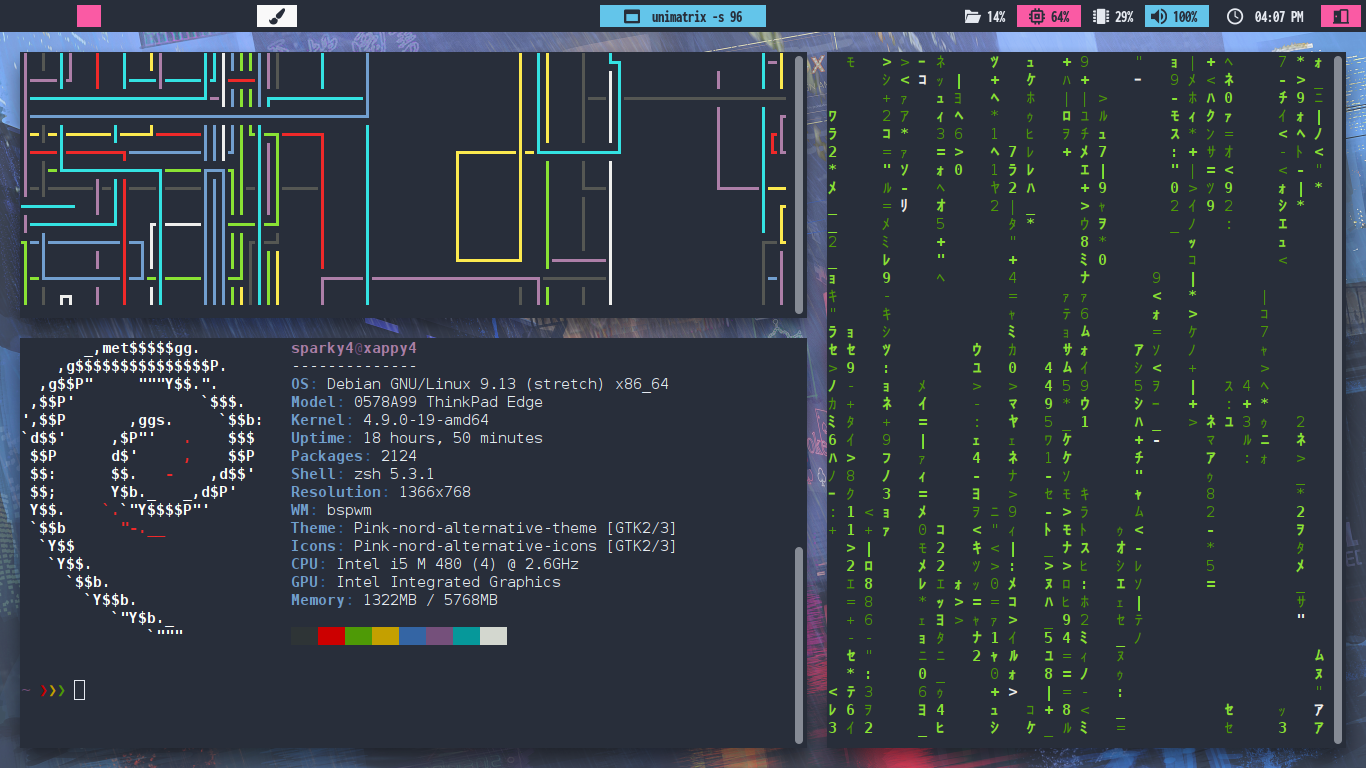Click the memory module icon beside 29%
Image resolution: width=1366 pixels, height=768 pixels.
point(1101,17)
